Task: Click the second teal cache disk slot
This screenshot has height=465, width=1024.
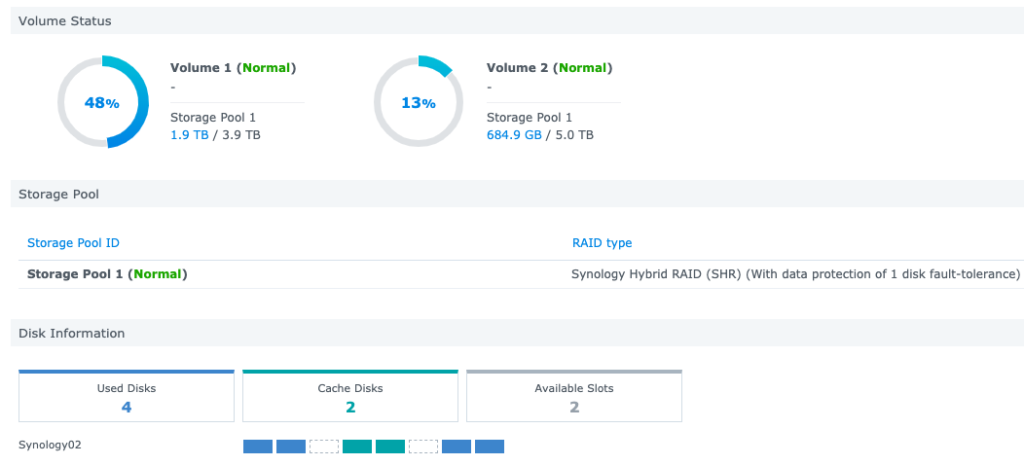Action: (x=390, y=446)
